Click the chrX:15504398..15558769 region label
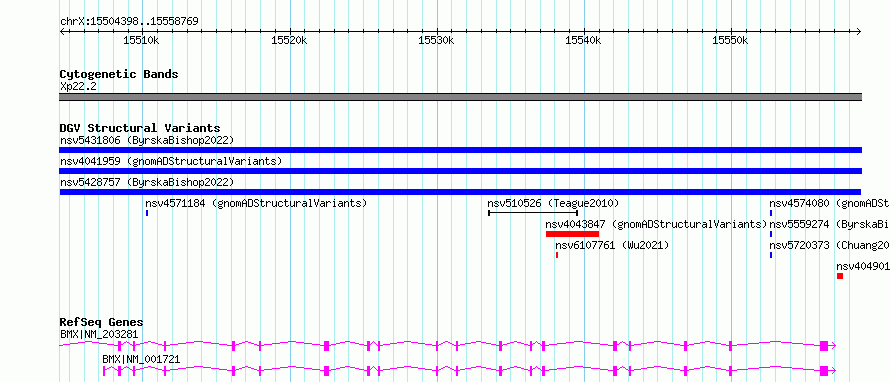Viewport: 890px width, 382px height. pyautogui.click(x=129, y=22)
